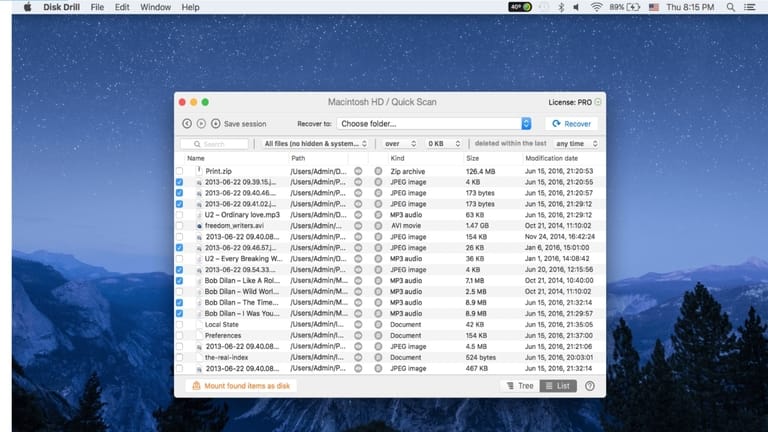
Task: Open the 'over' size comparison dropdown
Action: [400, 144]
